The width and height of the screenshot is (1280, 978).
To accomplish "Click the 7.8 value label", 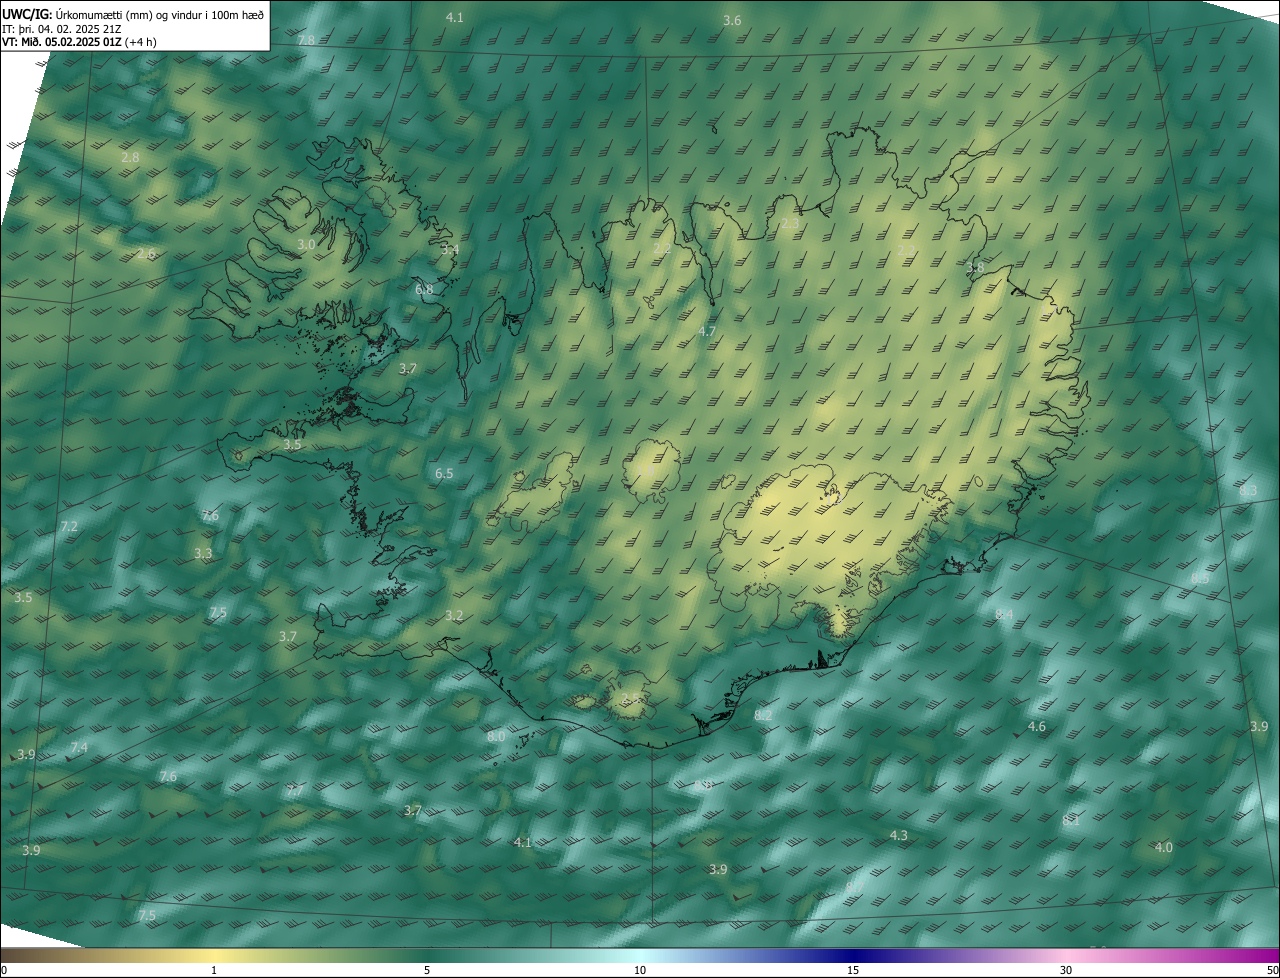I will click(307, 40).
